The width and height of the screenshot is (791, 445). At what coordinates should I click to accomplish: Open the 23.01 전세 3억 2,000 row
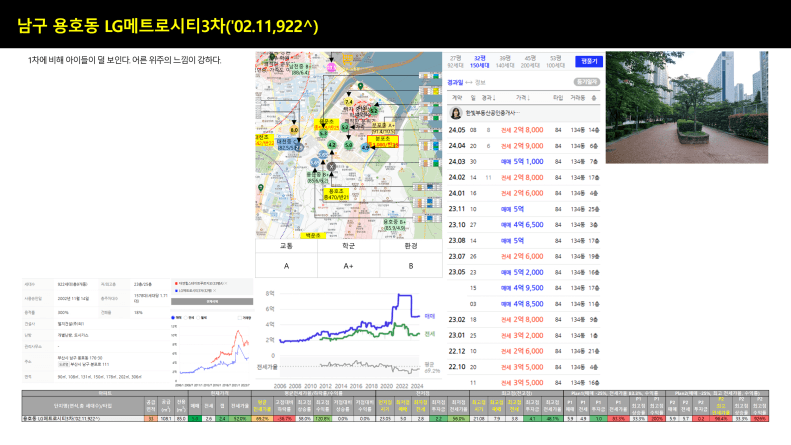pos(524,336)
